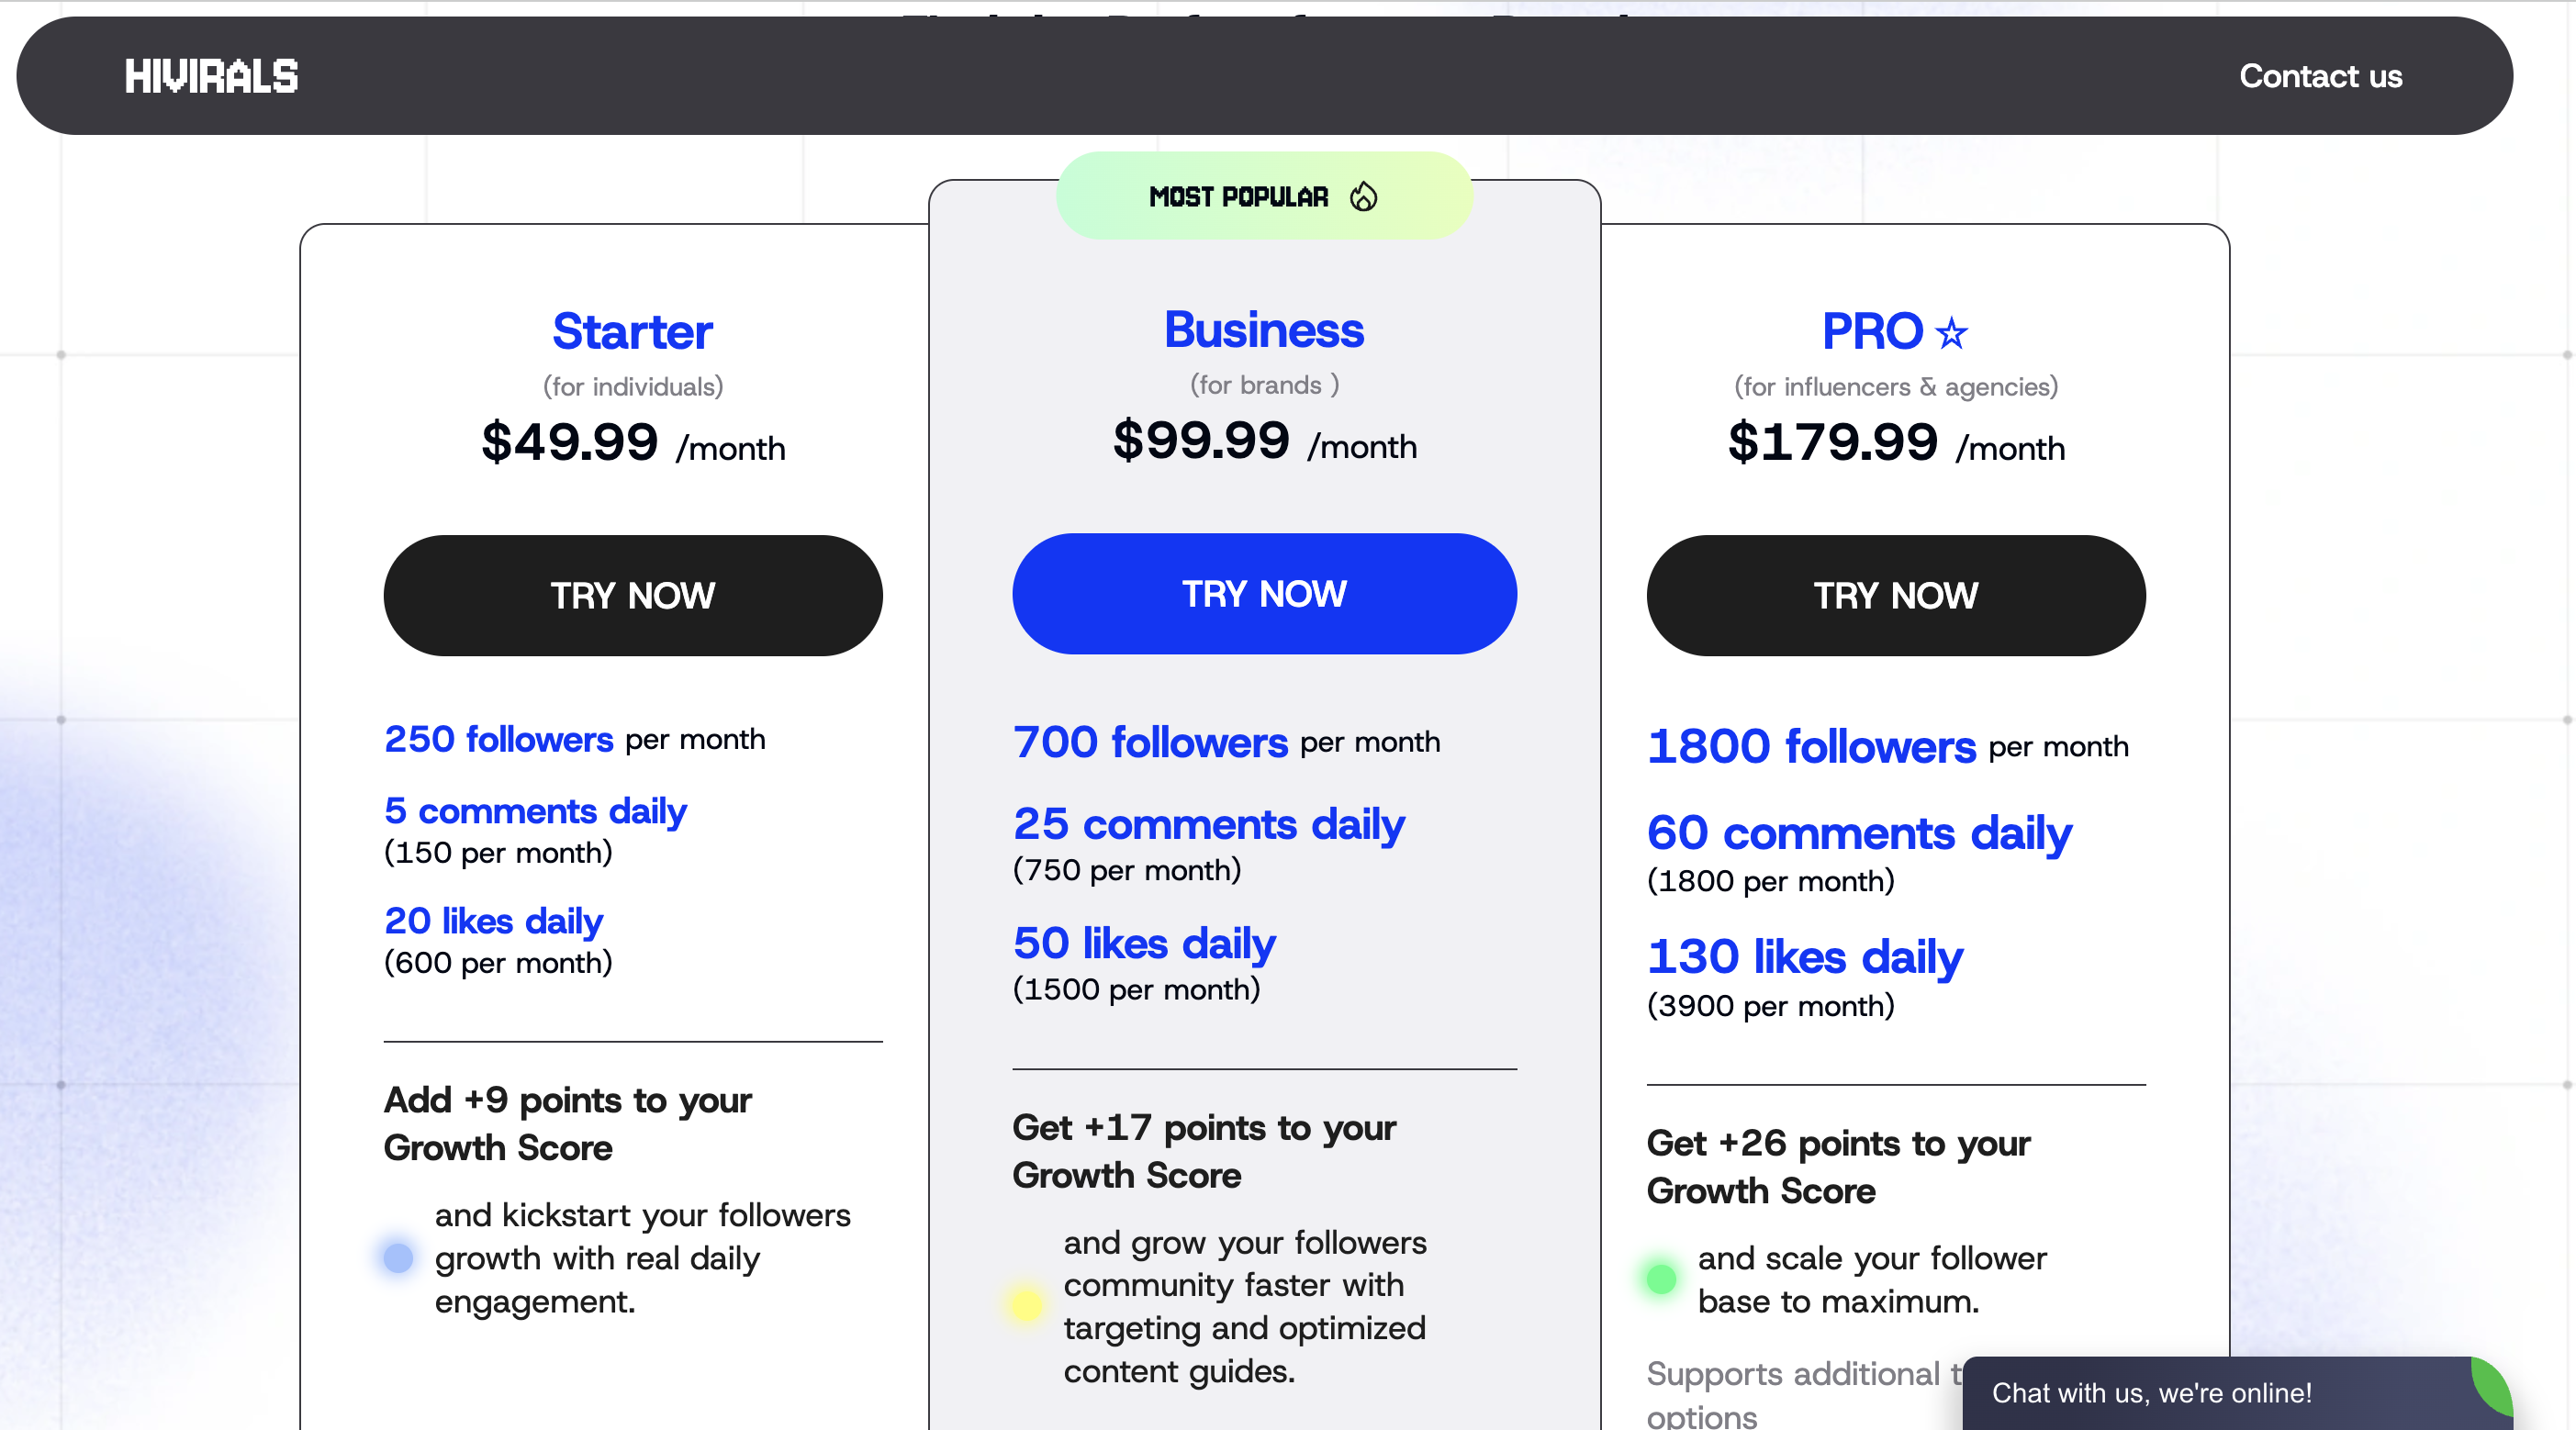The width and height of the screenshot is (2576, 1430).
Task: Click the '130 likes daily' text
Action: click(x=1805, y=957)
